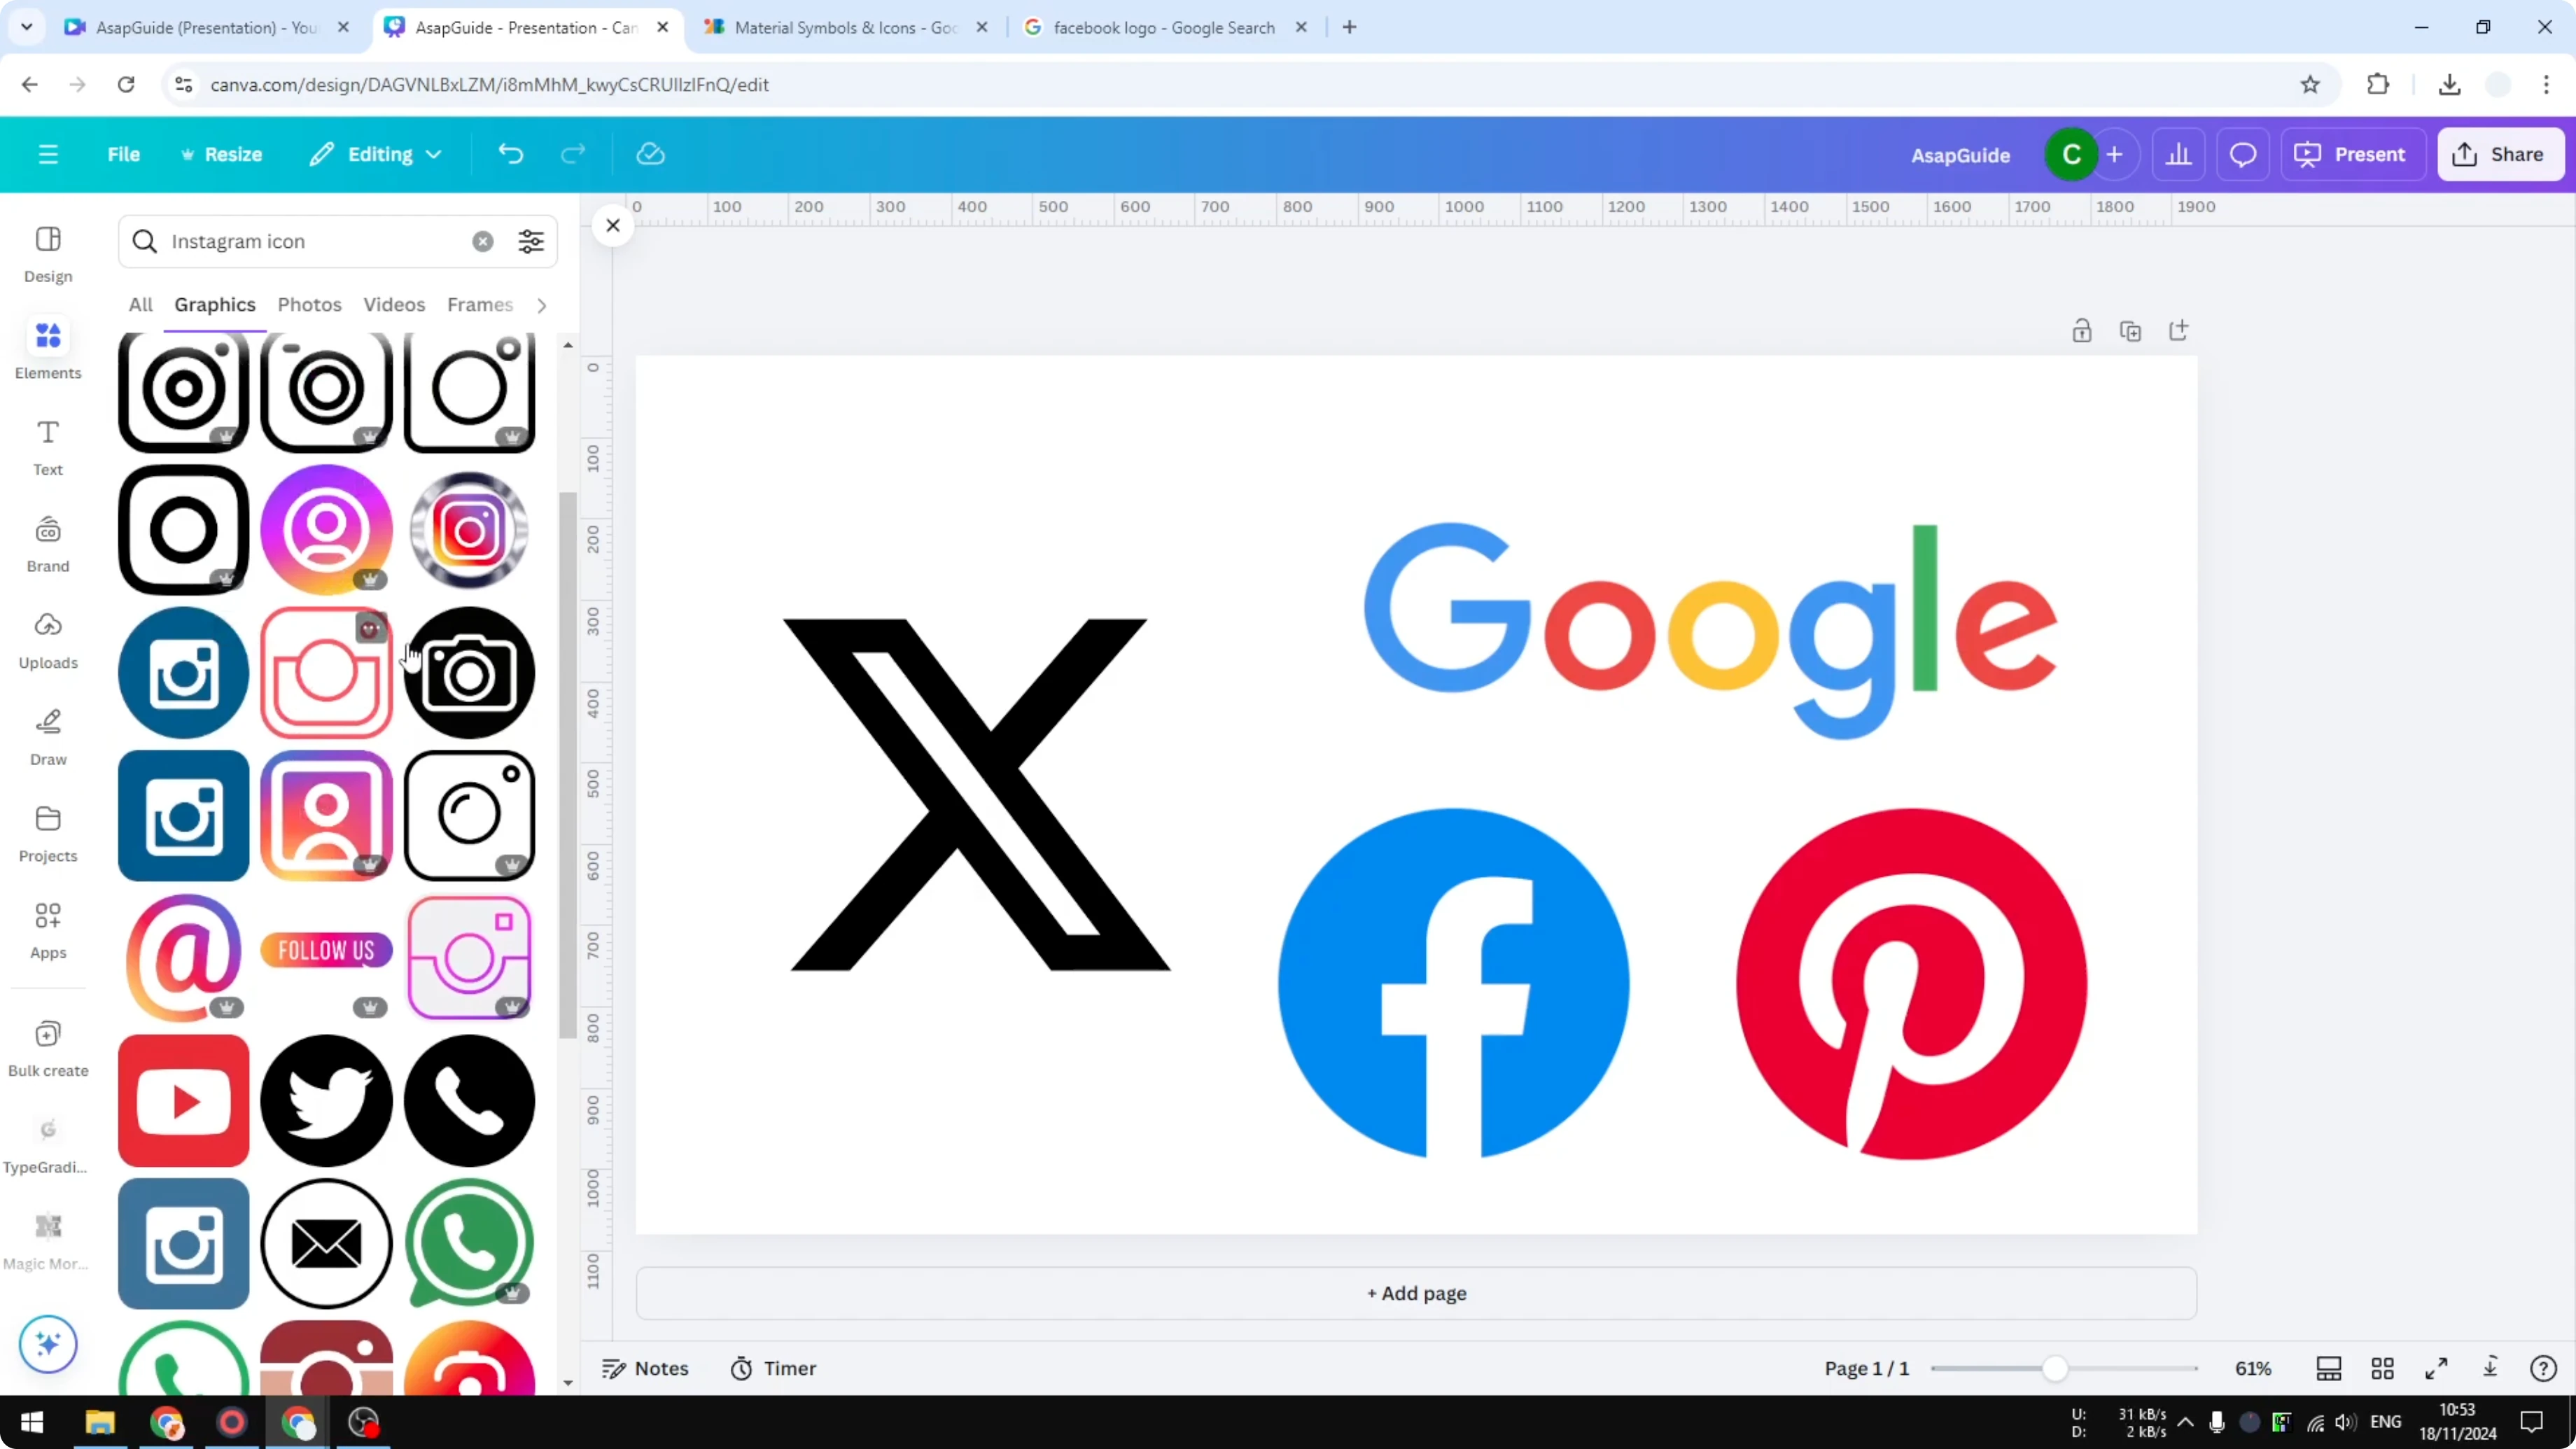Present the design using the Present button
Image resolution: width=2576 pixels, height=1449 pixels.
2353,154
